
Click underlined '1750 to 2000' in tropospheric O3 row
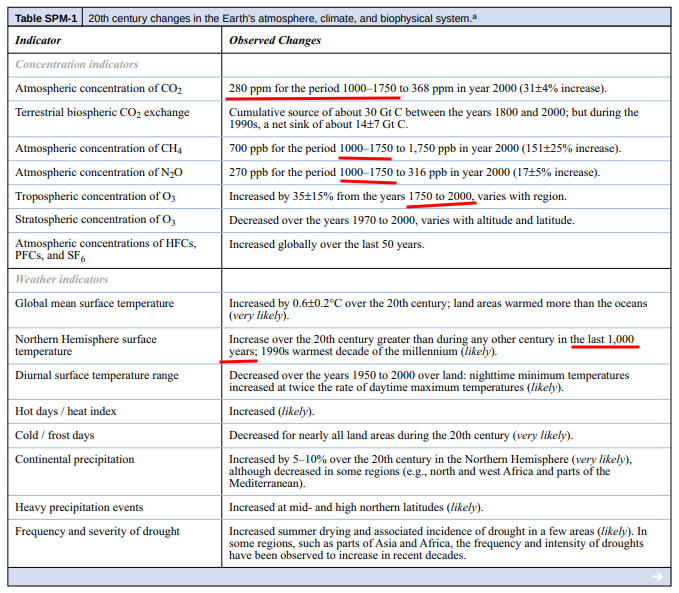(441, 196)
